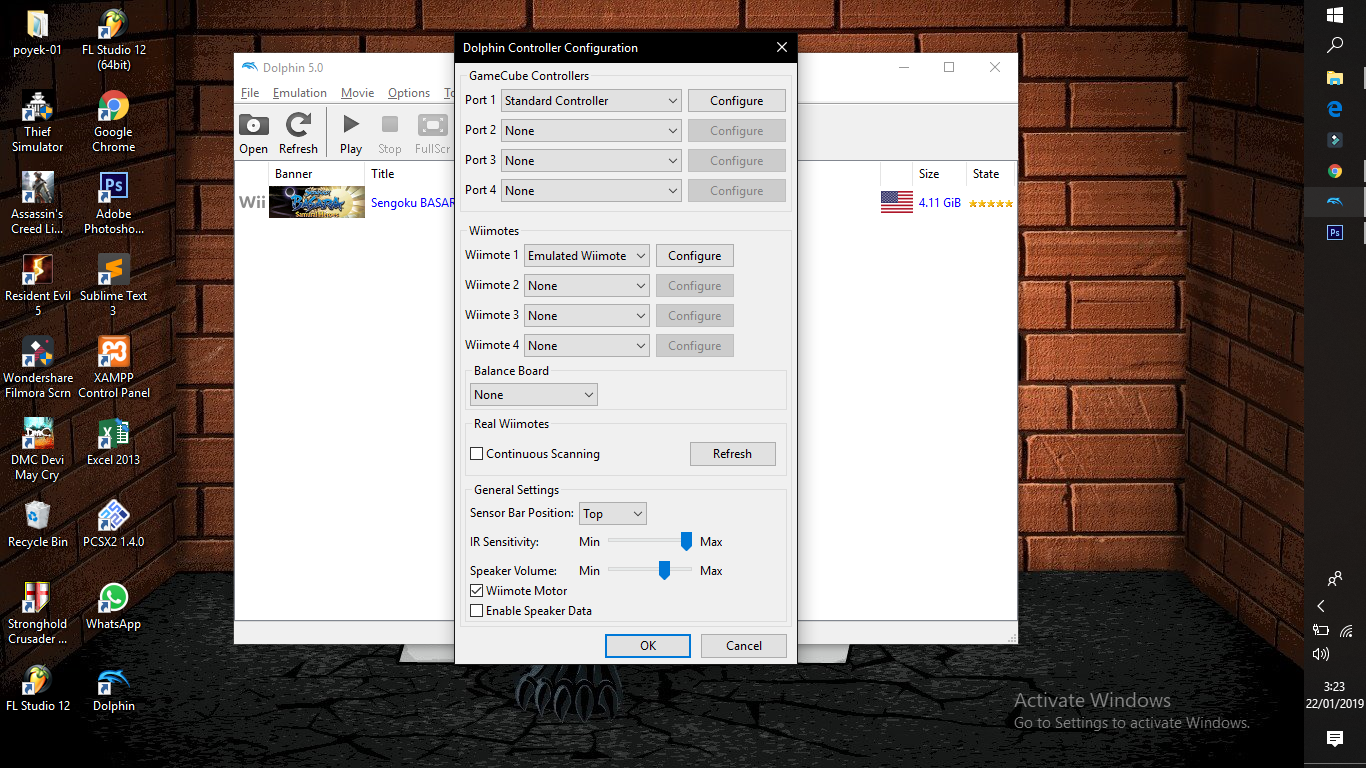Click Configure button for Port 1
This screenshot has height=768, width=1366.
click(x=736, y=101)
